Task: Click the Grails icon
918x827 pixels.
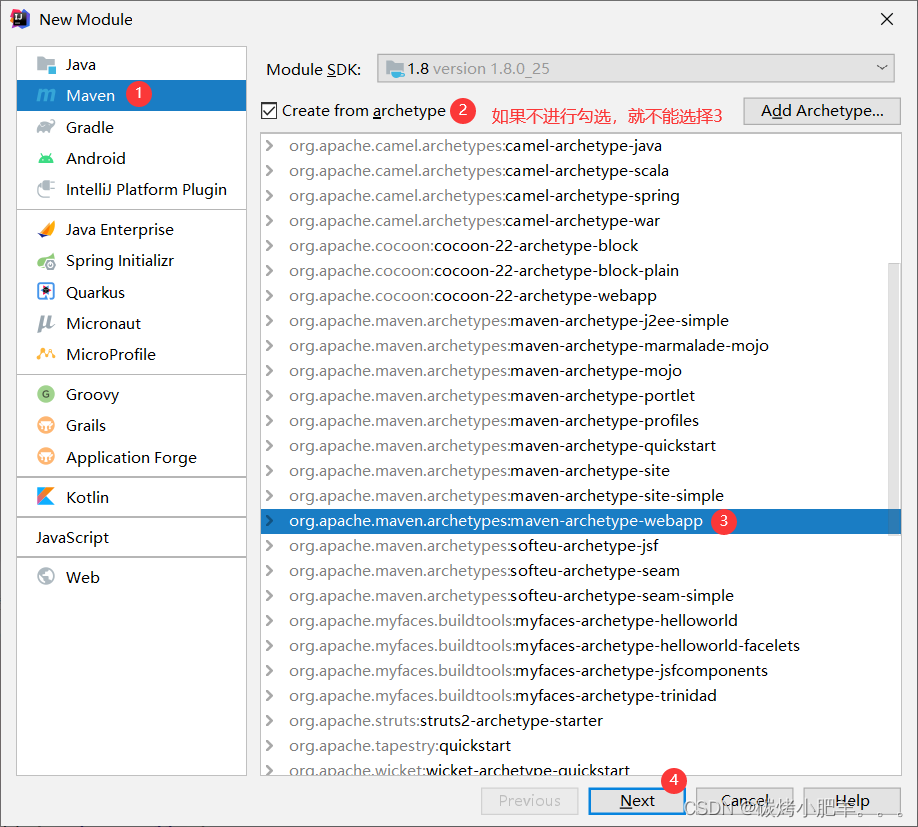Action: 46,425
